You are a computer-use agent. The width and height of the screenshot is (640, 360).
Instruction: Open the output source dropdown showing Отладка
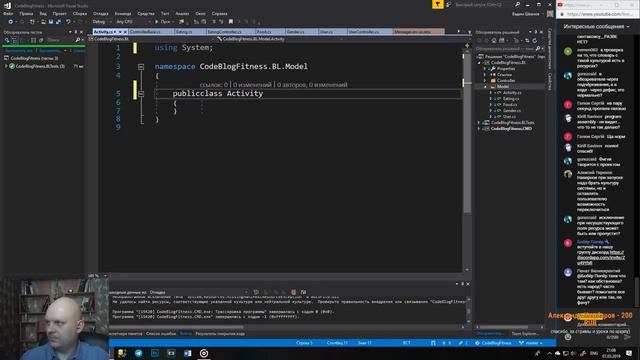199,292
